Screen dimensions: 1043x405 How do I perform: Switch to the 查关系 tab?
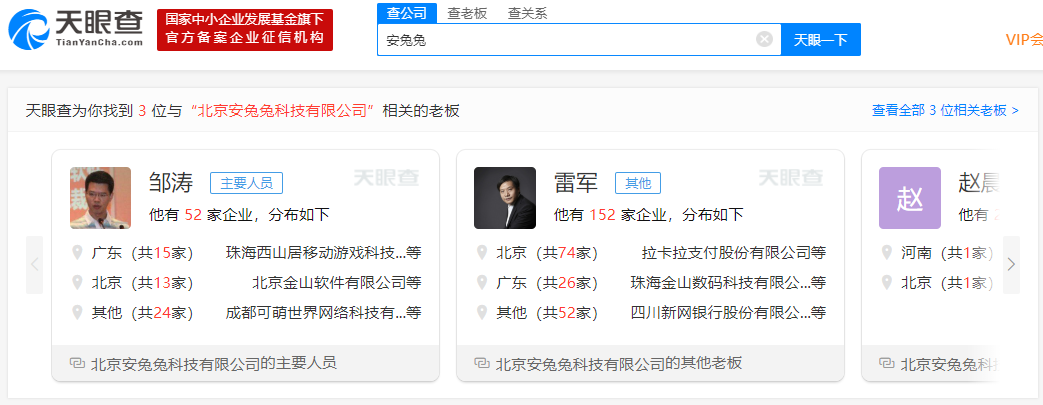527,13
